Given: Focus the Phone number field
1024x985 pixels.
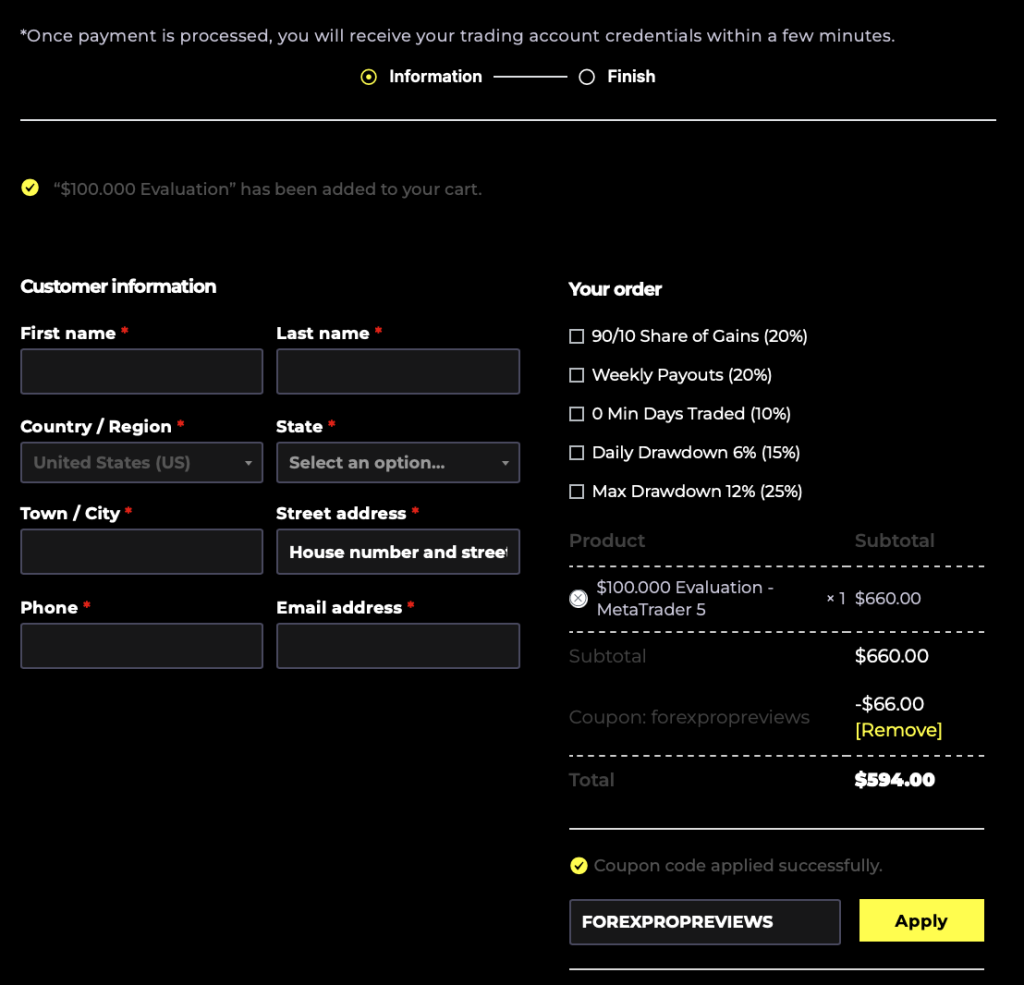Looking at the screenshot, I should point(142,646).
